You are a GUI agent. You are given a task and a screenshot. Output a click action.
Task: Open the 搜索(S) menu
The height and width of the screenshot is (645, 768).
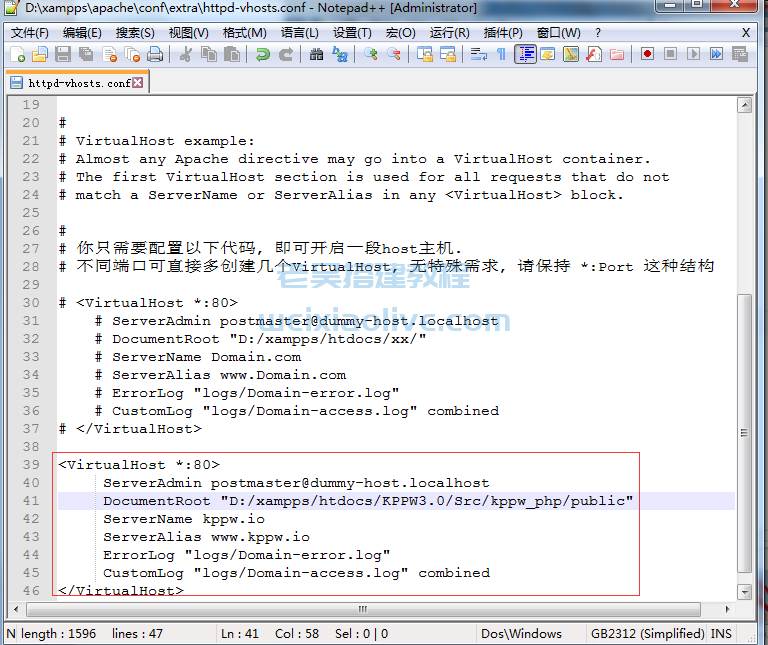coord(135,33)
